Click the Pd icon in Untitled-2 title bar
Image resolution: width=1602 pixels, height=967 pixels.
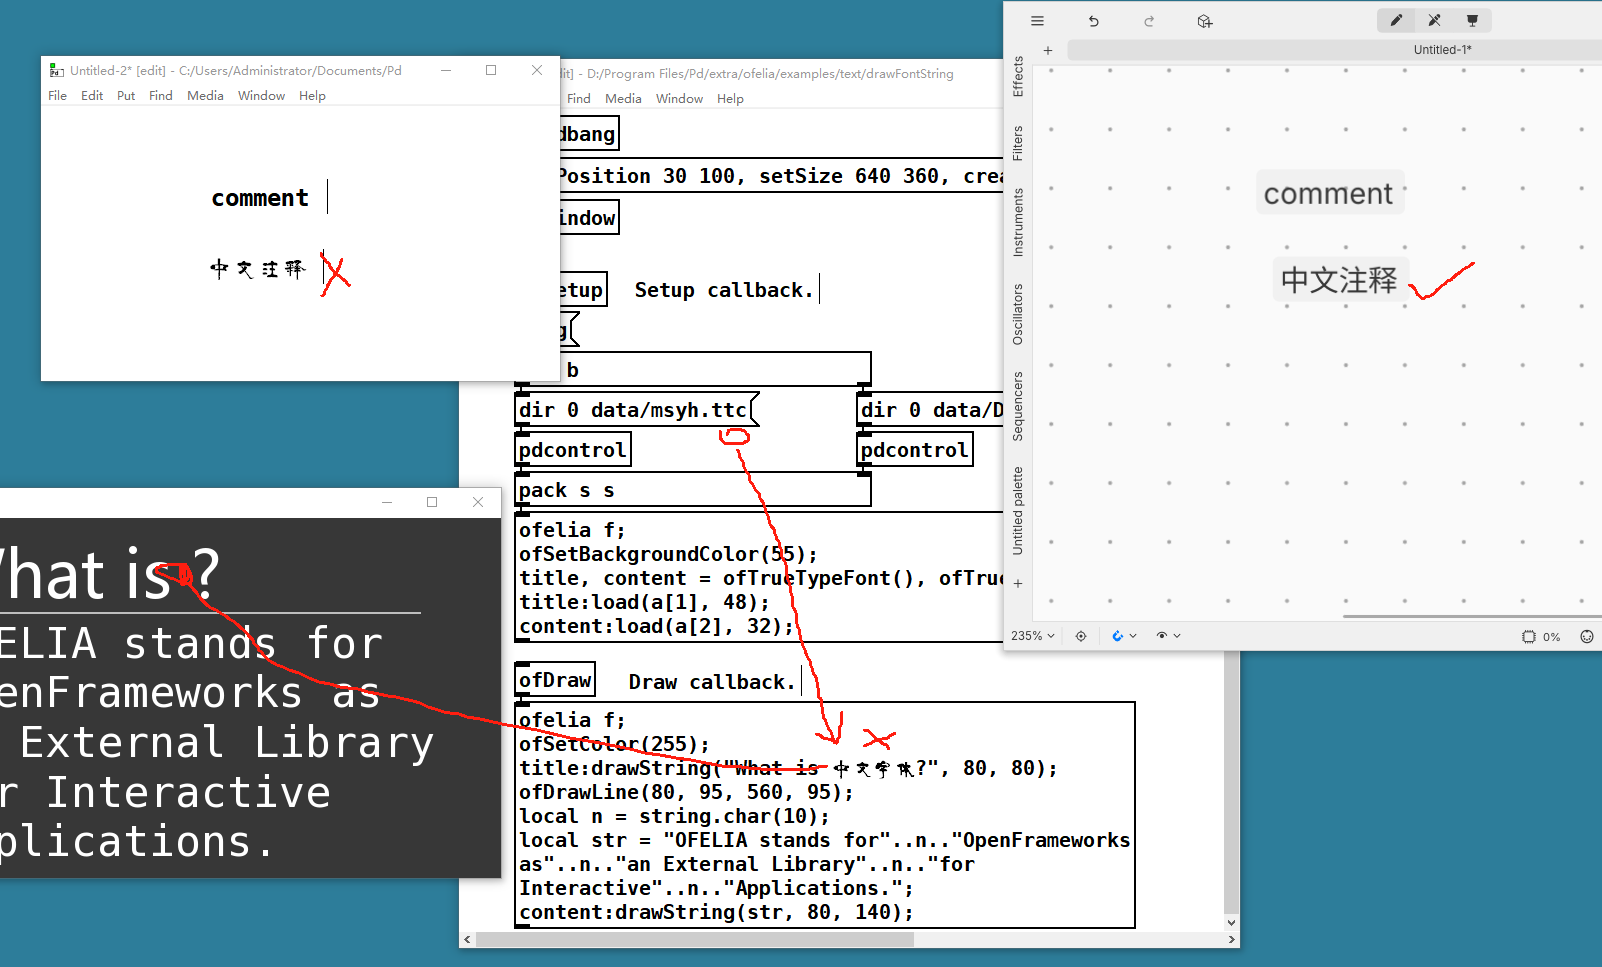tap(57, 71)
